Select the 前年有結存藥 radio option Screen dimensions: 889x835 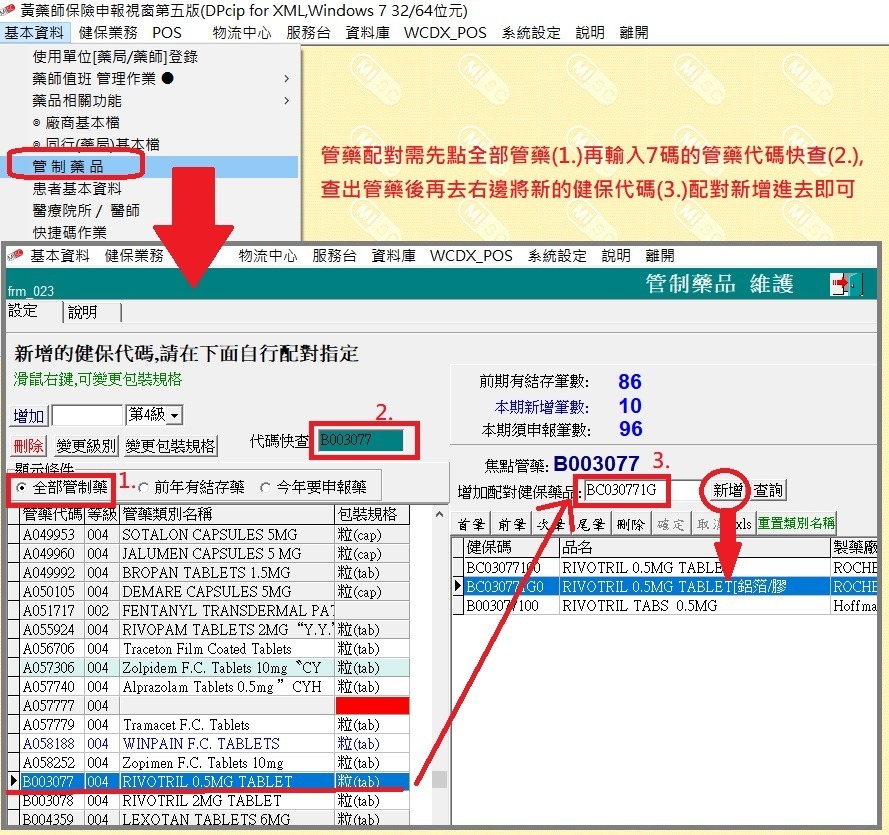click(144, 487)
